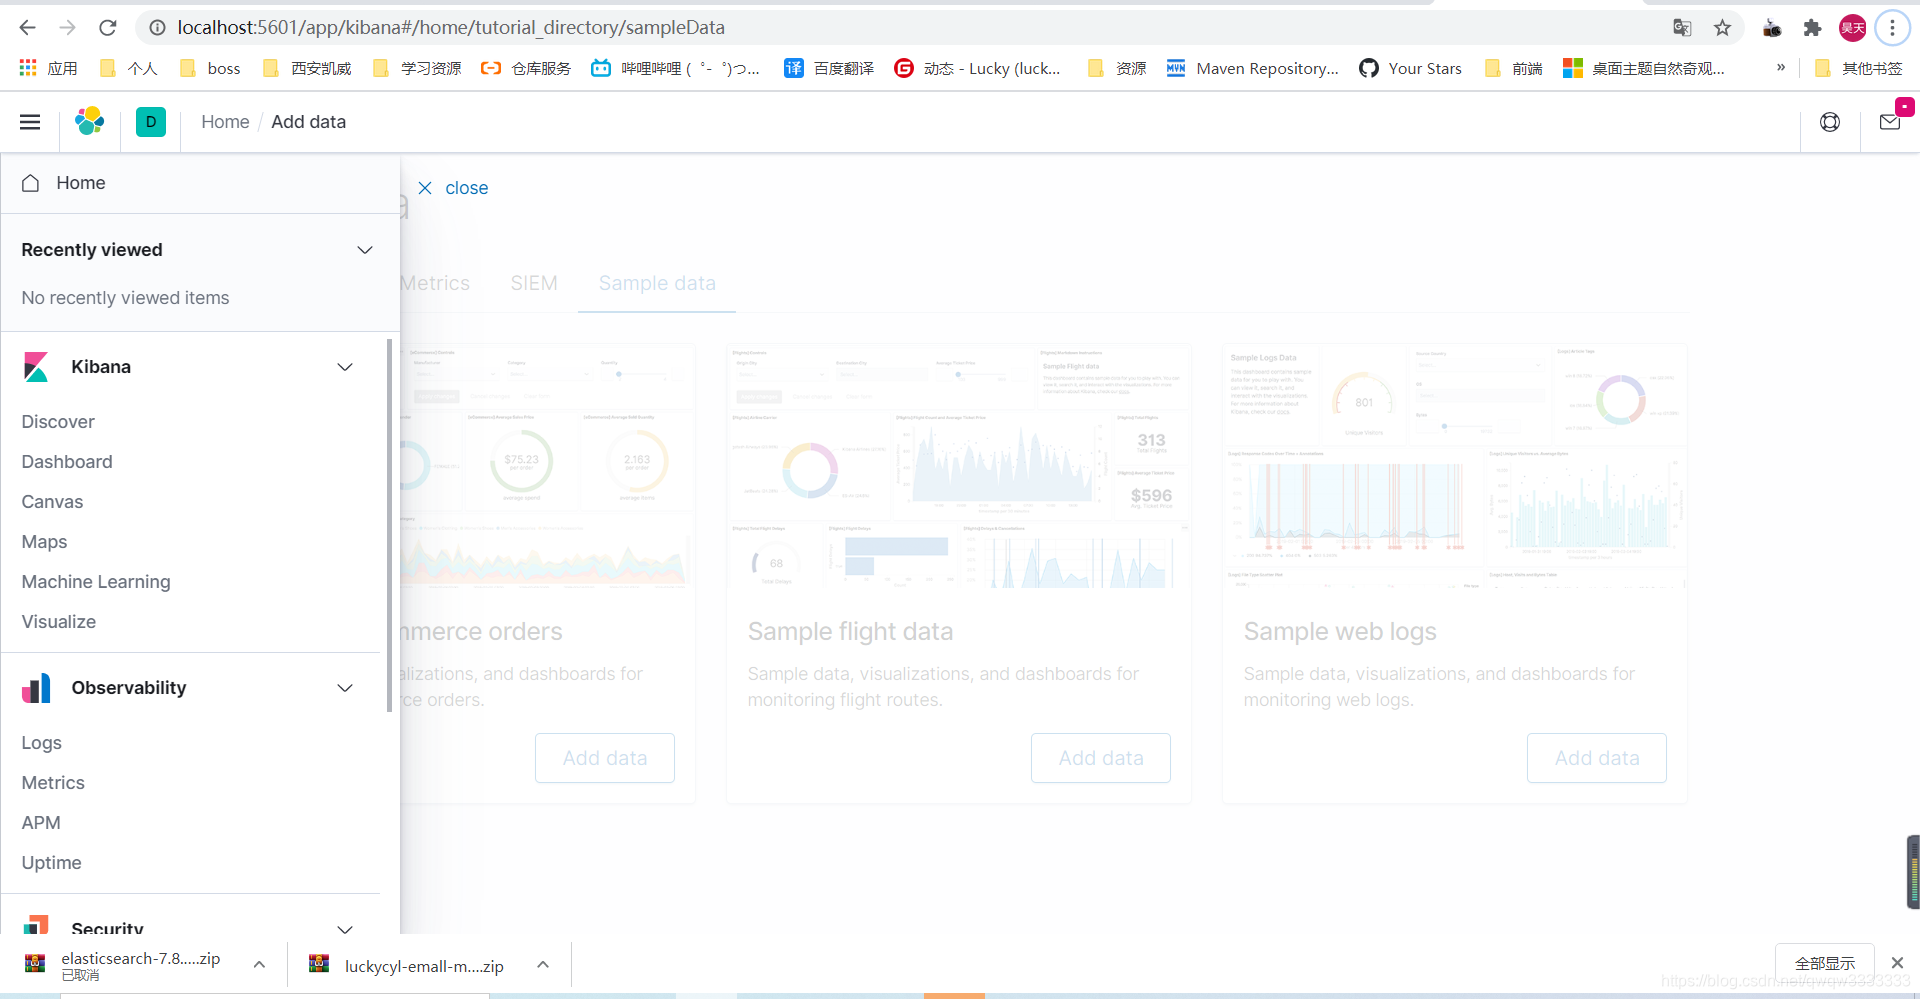Image resolution: width=1920 pixels, height=999 pixels.
Task: Click the elasticsearch zip file icon
Action: pos(35,963)
